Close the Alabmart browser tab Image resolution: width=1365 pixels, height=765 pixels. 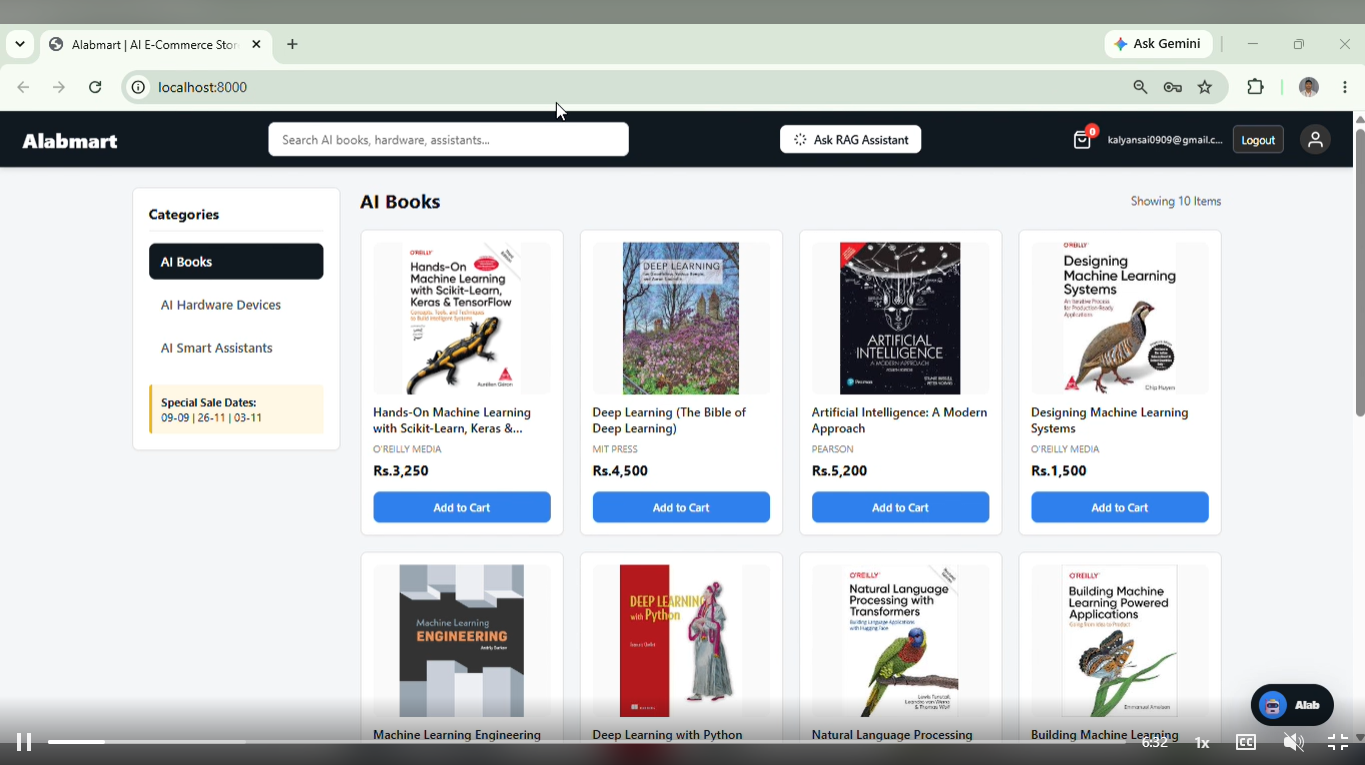256,44
